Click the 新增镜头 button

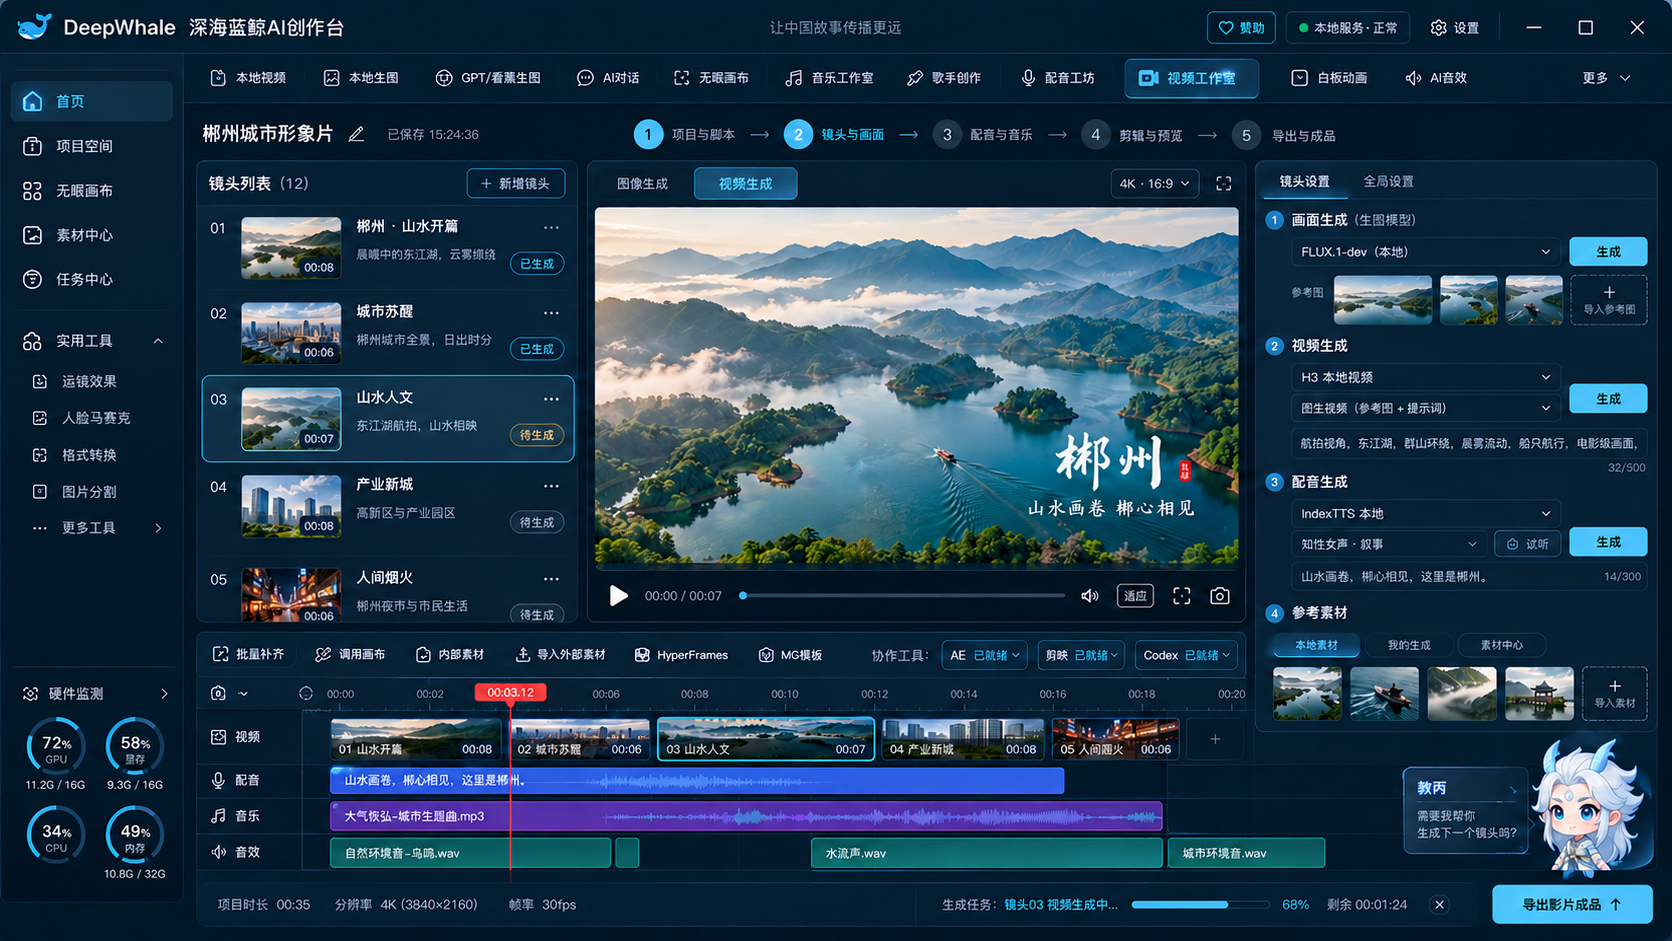coord(516,184)
